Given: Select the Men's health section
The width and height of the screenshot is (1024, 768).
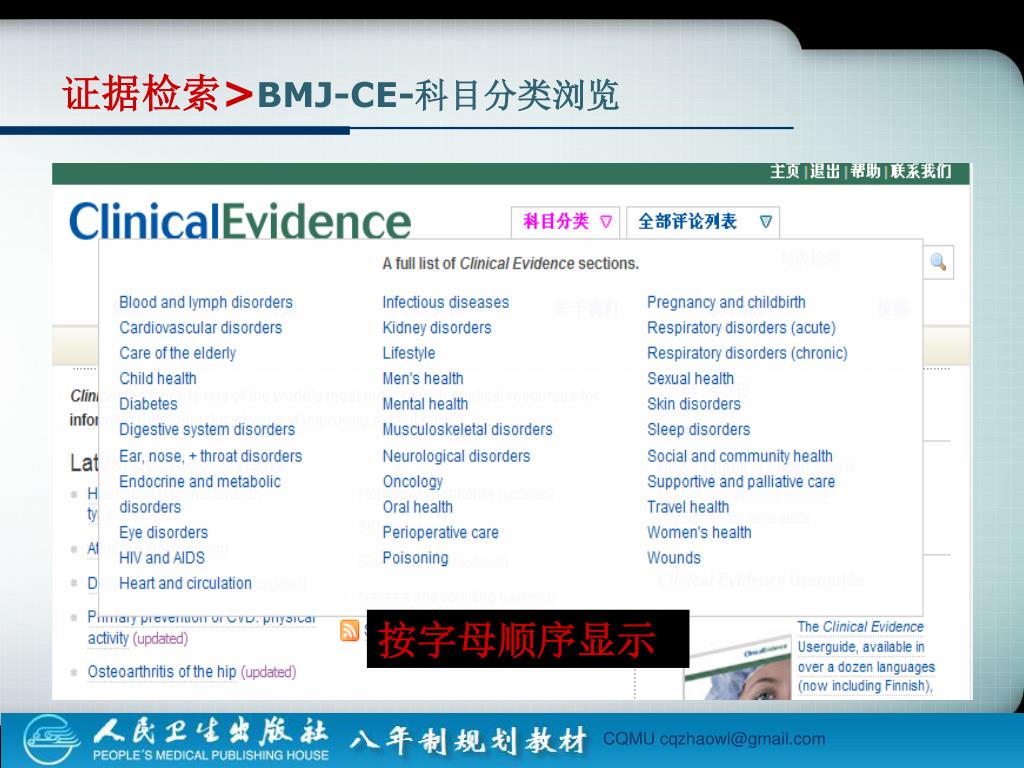Looking at the screenshot, I should click(x=423, y=379).
